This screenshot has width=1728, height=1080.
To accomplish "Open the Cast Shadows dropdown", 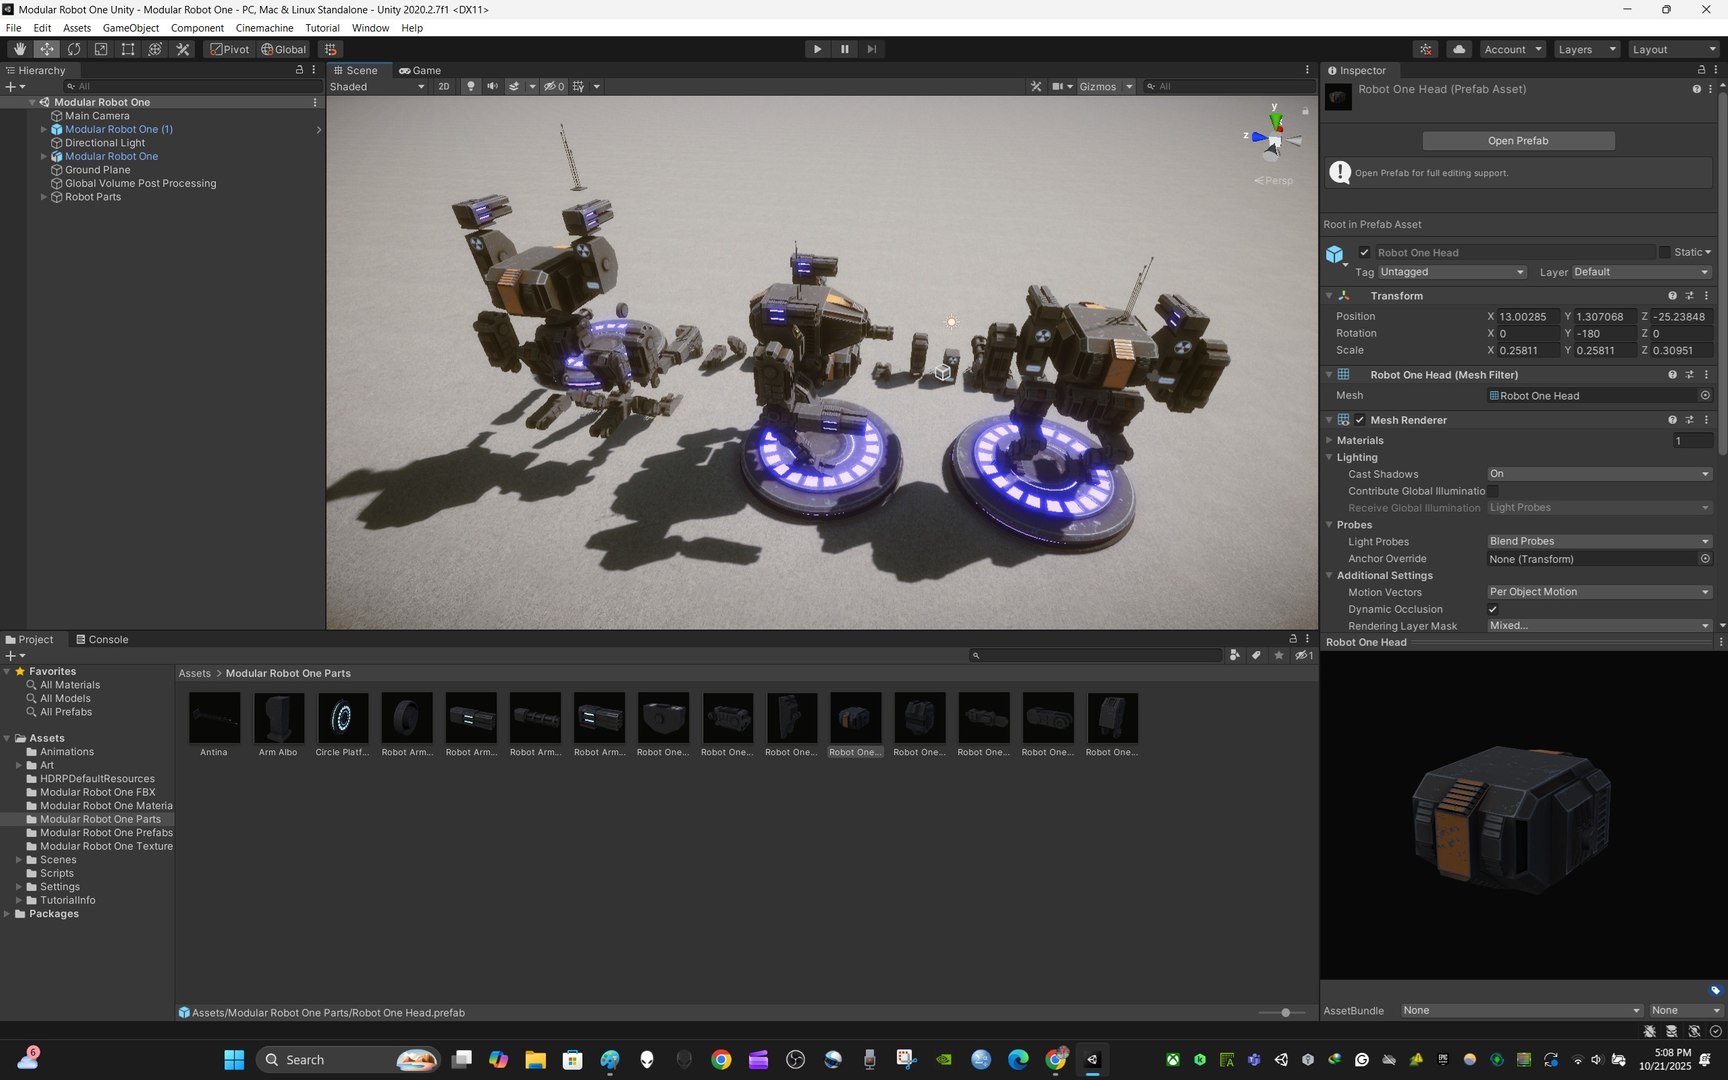I will coord(1599,474).
